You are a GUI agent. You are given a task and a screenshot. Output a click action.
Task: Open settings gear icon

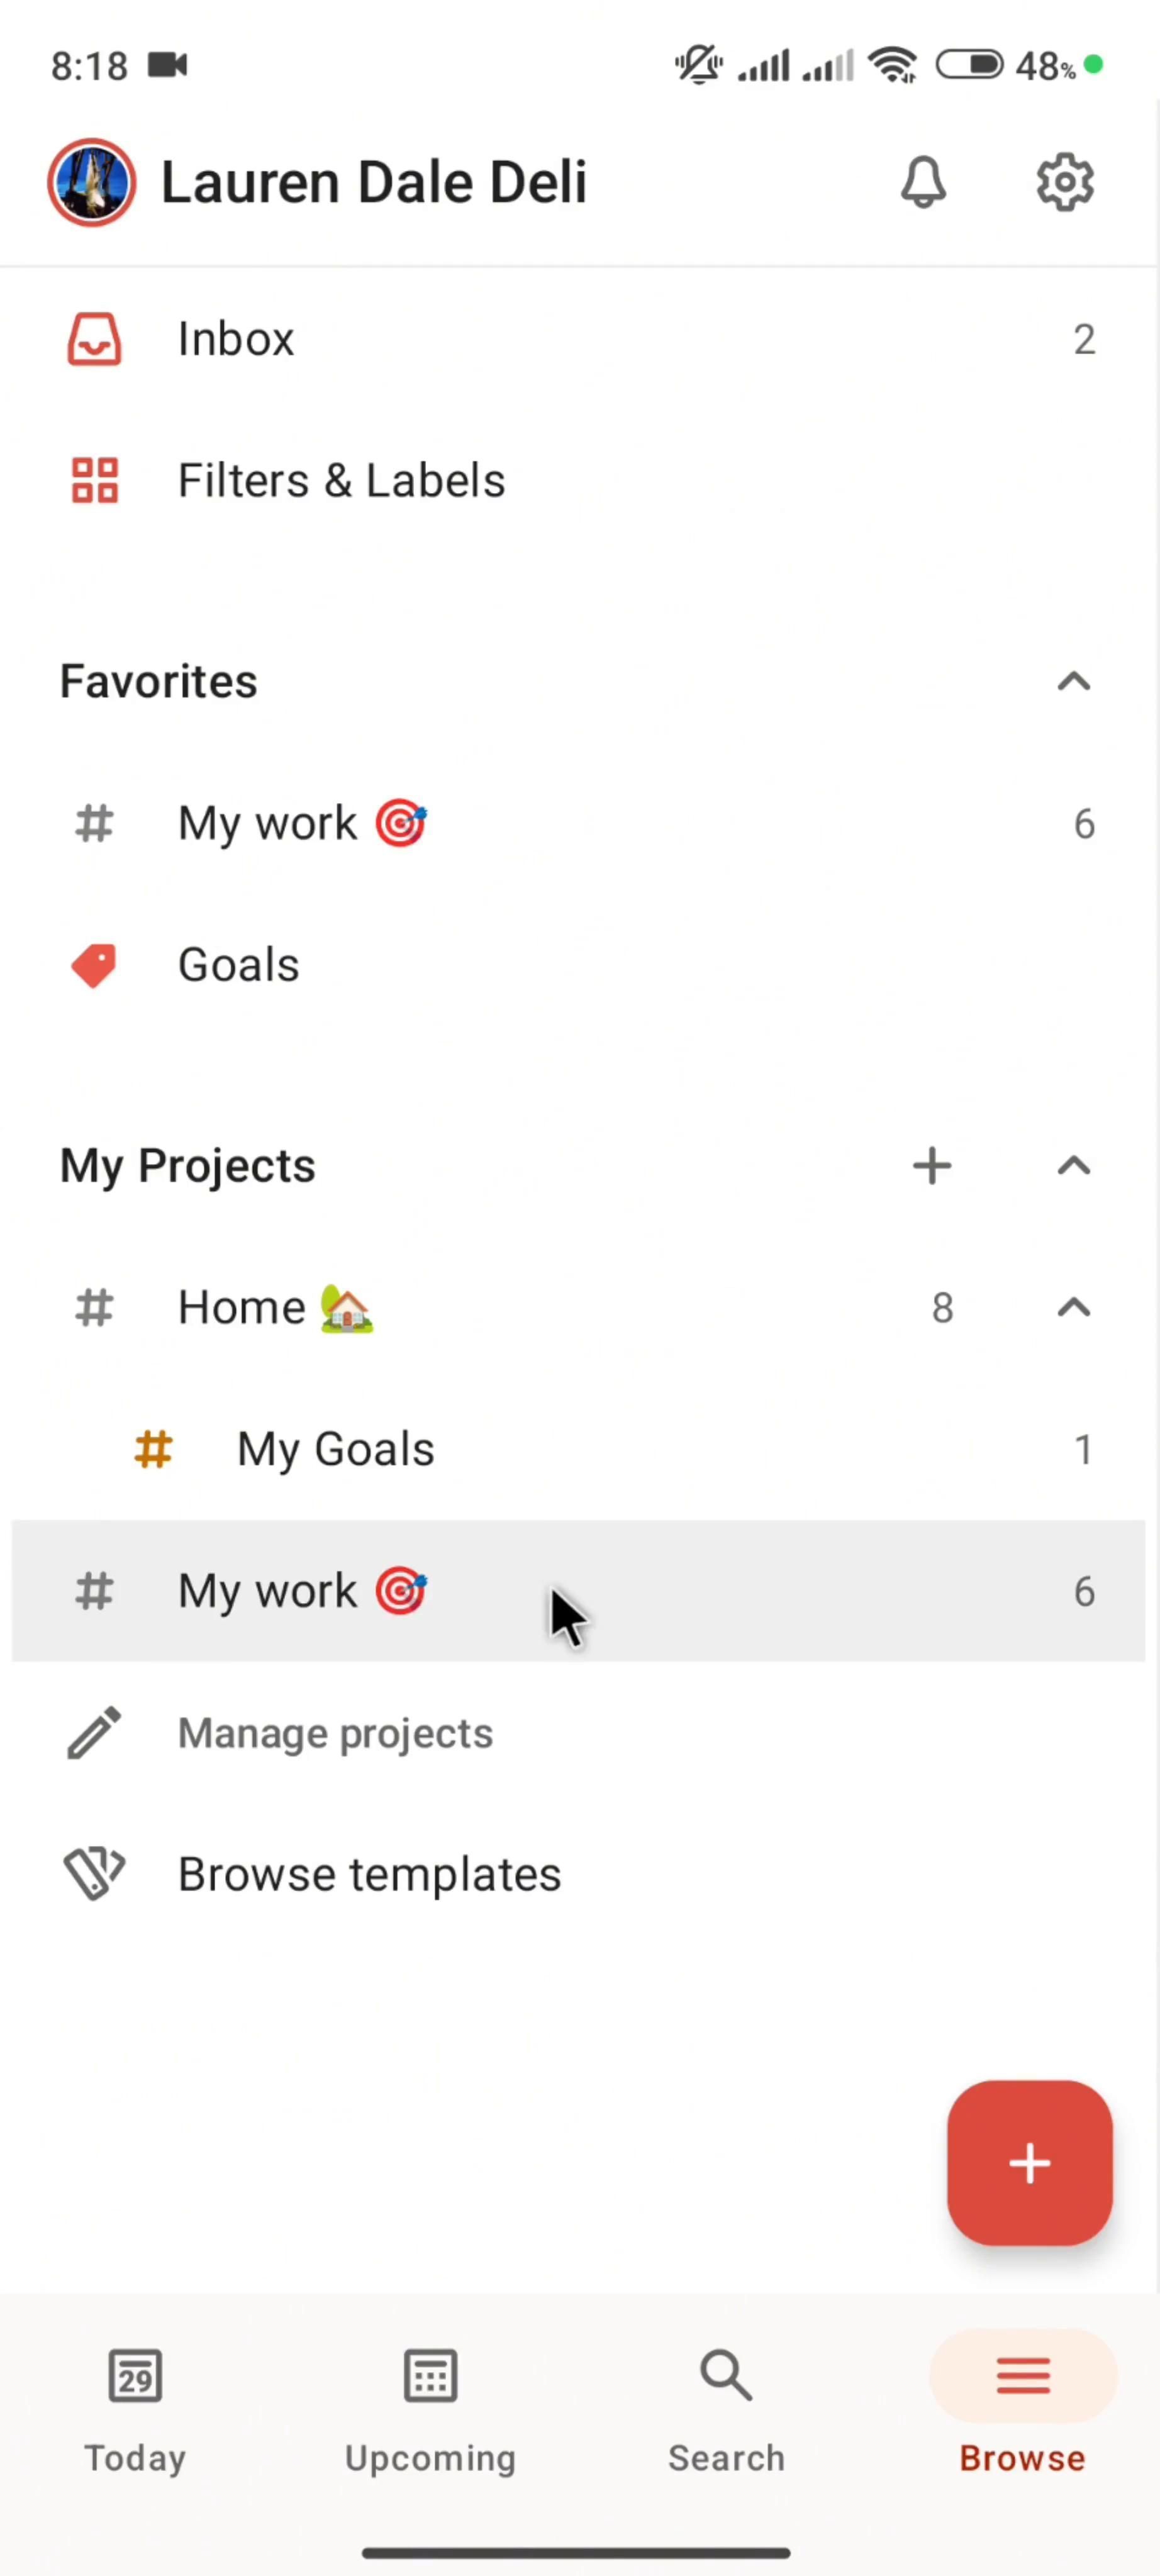pyautogui.click(x=1064, y=182)
